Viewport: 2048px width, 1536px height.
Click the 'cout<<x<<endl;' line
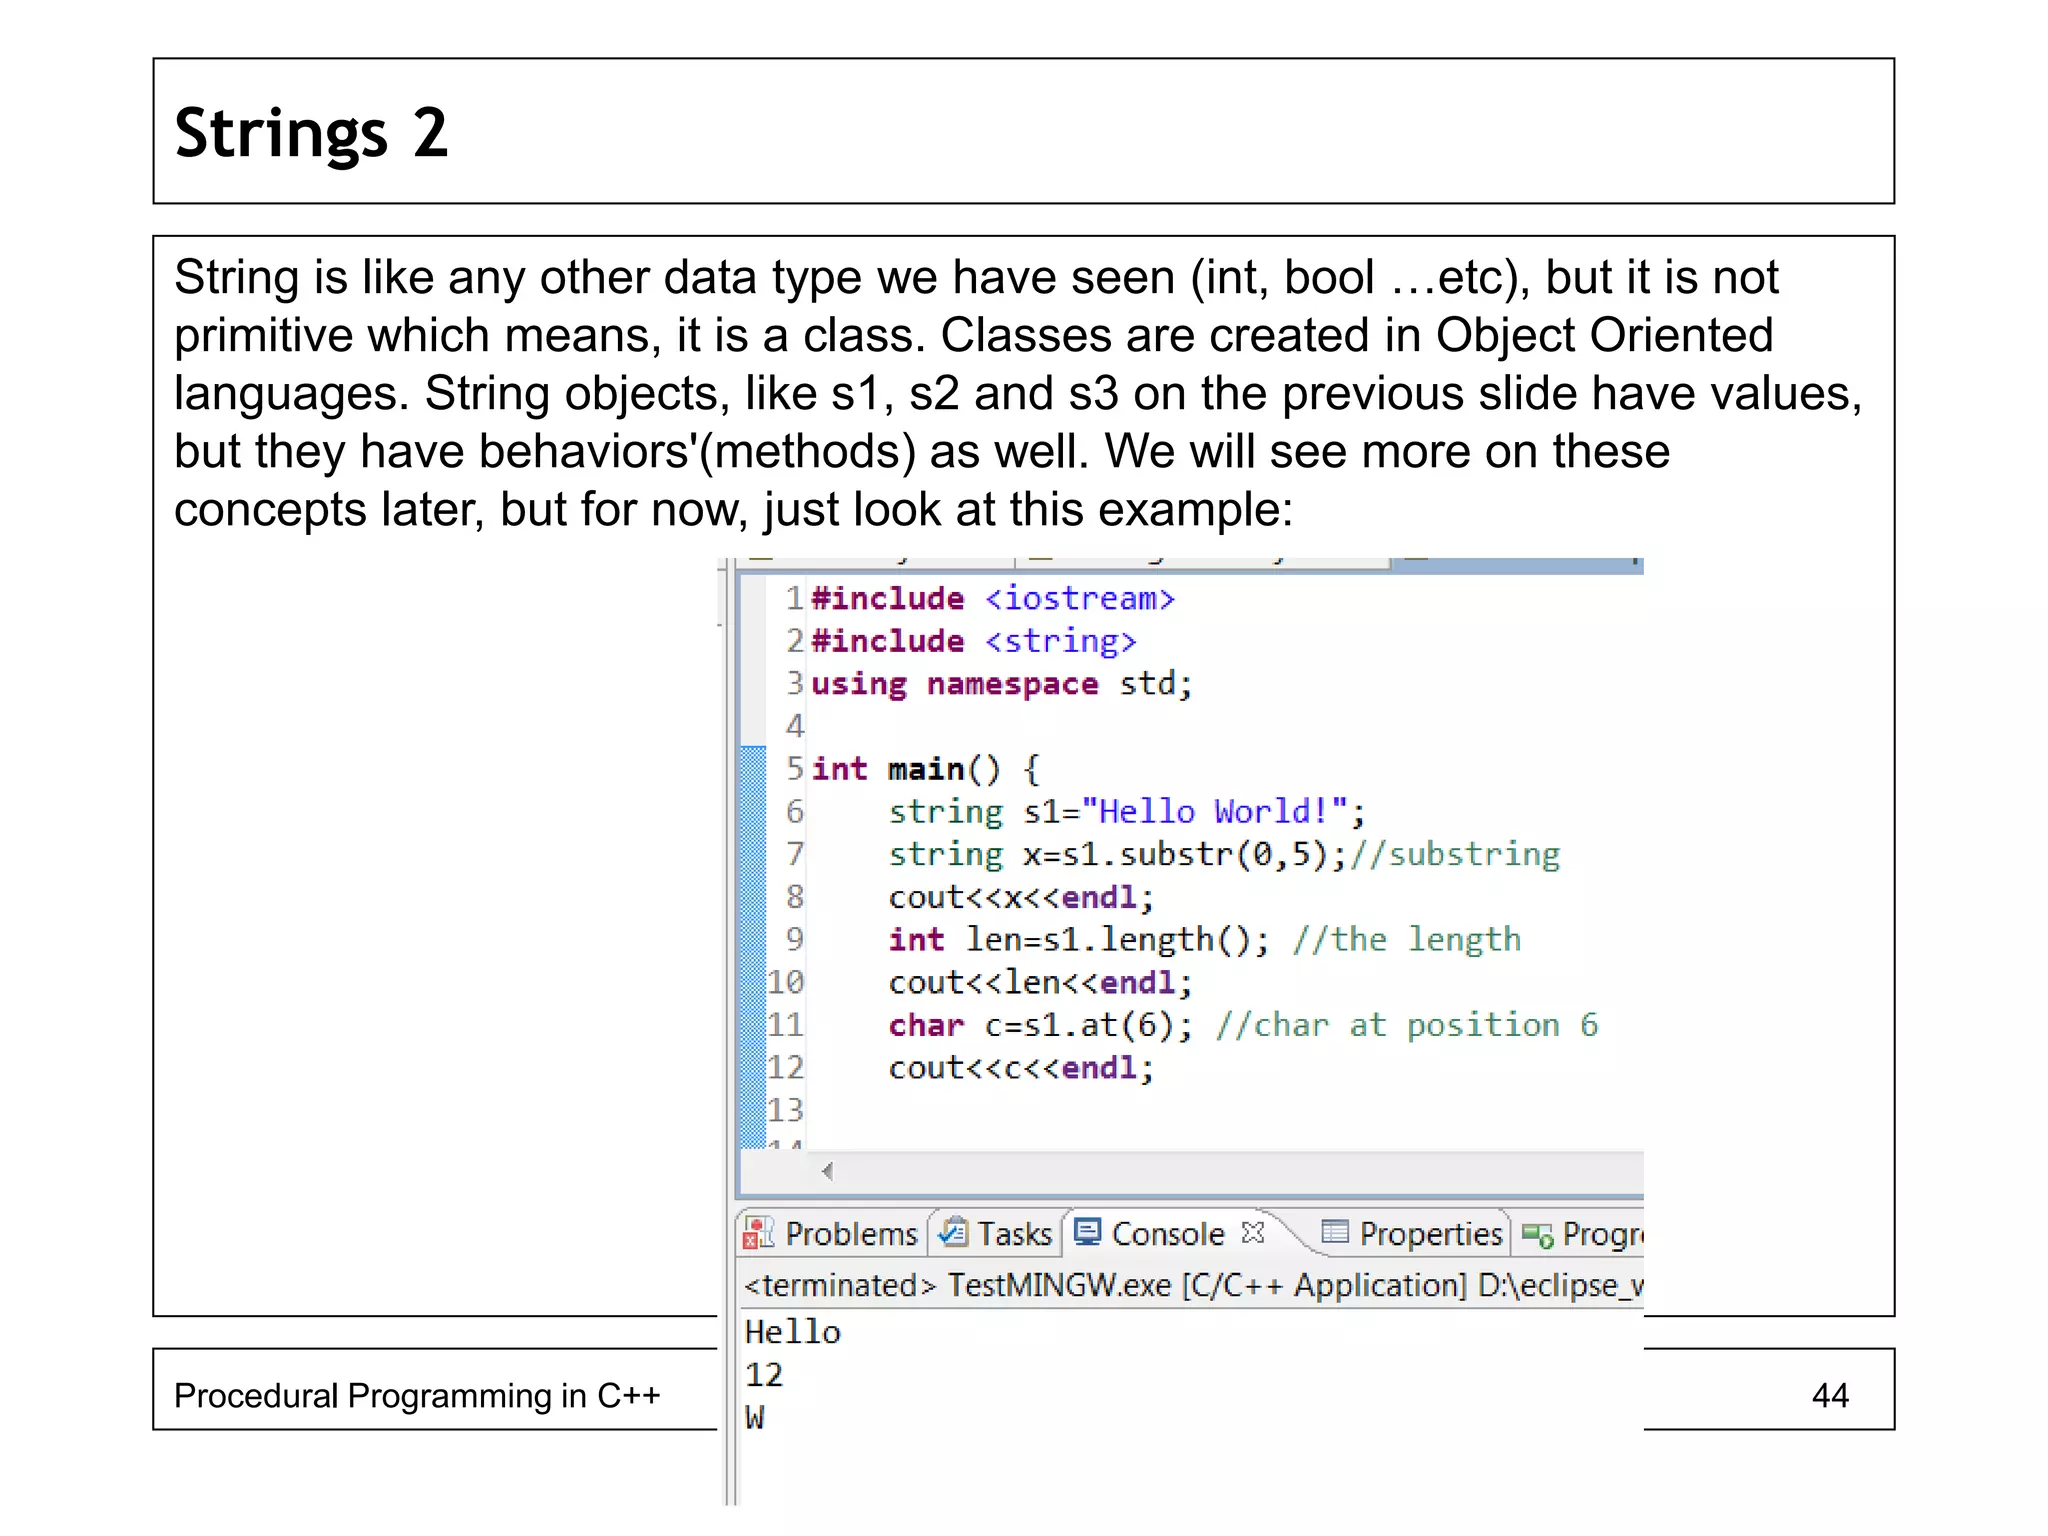[x=1021, y=897]
